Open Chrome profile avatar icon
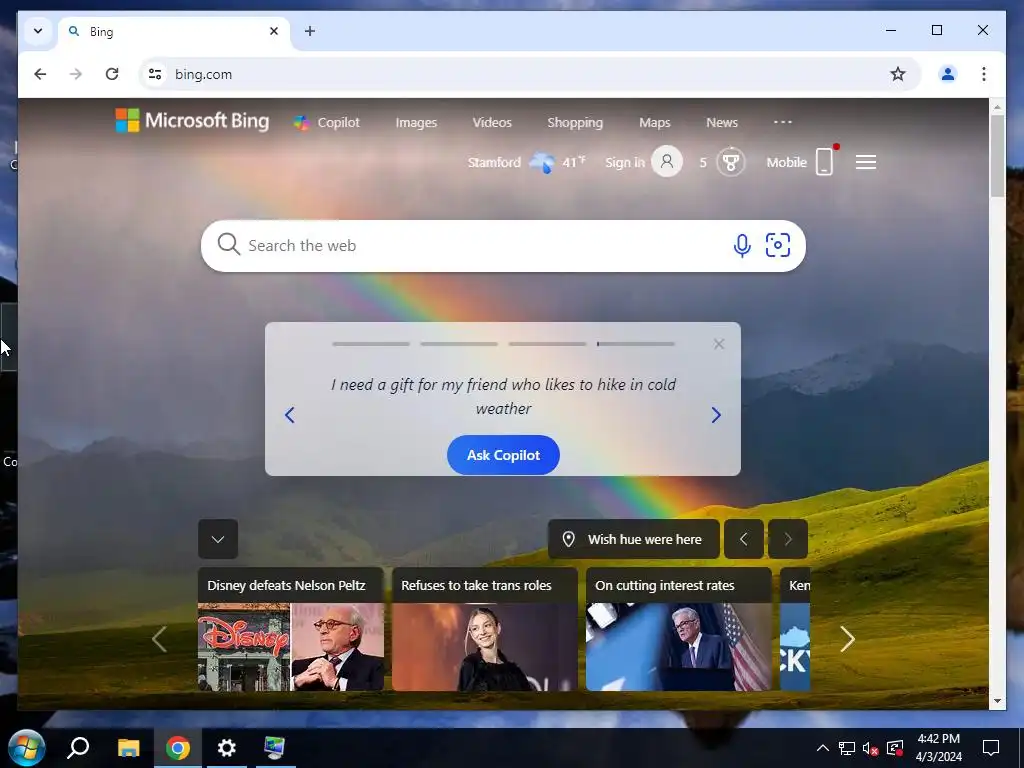 (x=948, y=74)
